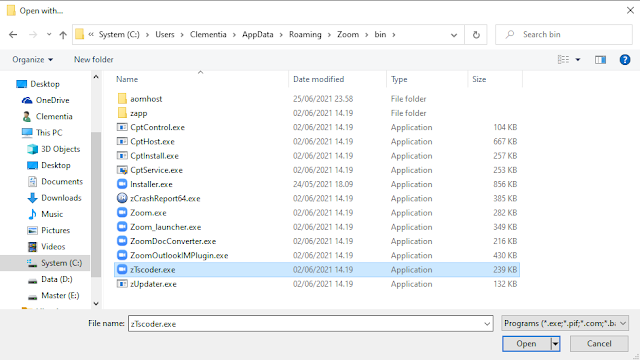Select the ZoomDocConverter.exe icon
Viewport: 640px width, 360px height.
[x=122, y=241]
